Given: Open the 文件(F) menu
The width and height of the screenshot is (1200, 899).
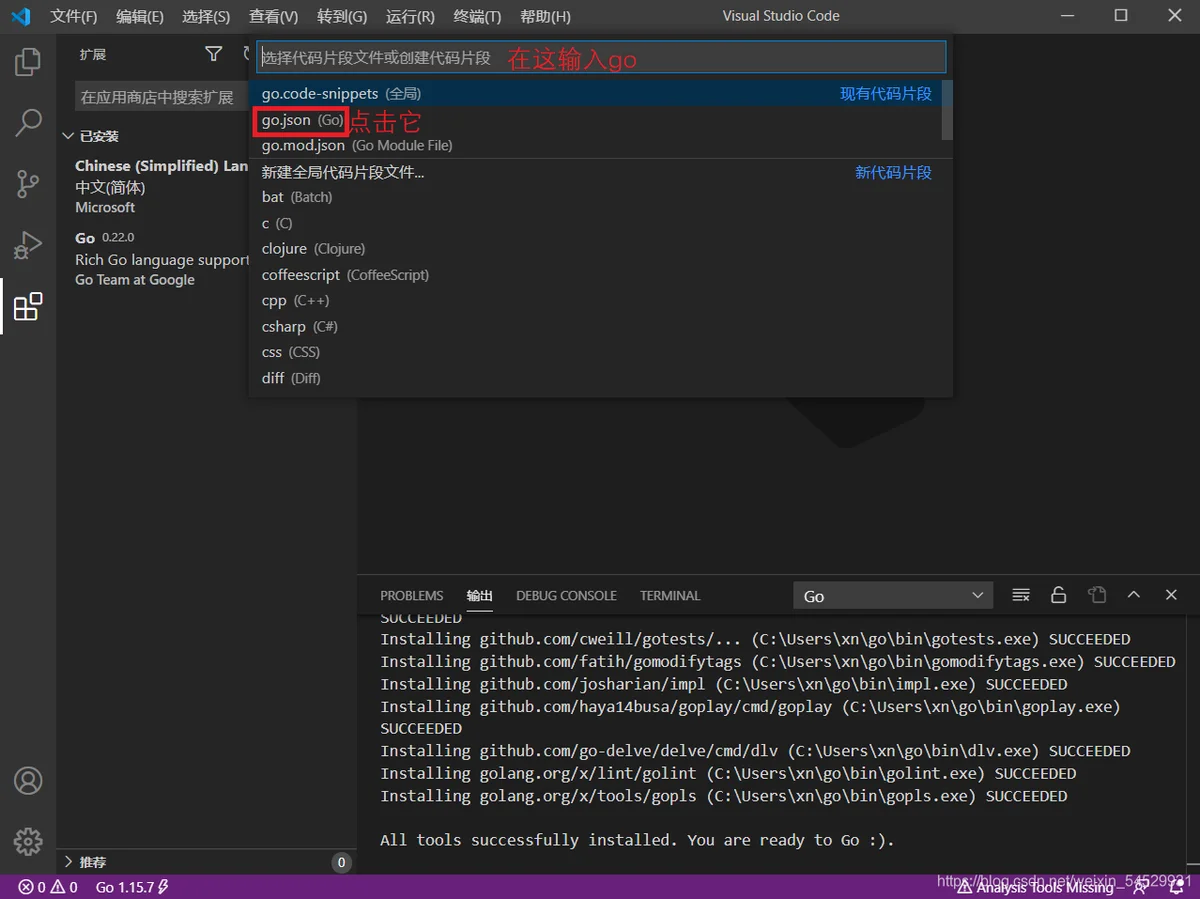Looking at the screenshot, I should tap(74, 16).
